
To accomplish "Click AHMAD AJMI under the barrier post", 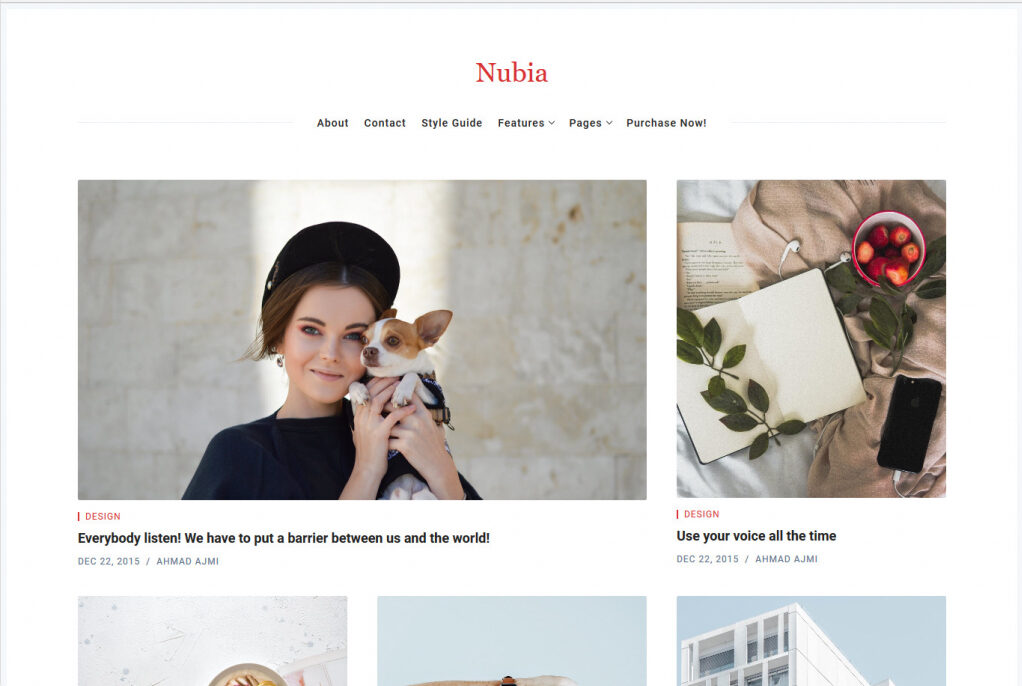I will 188,561.
